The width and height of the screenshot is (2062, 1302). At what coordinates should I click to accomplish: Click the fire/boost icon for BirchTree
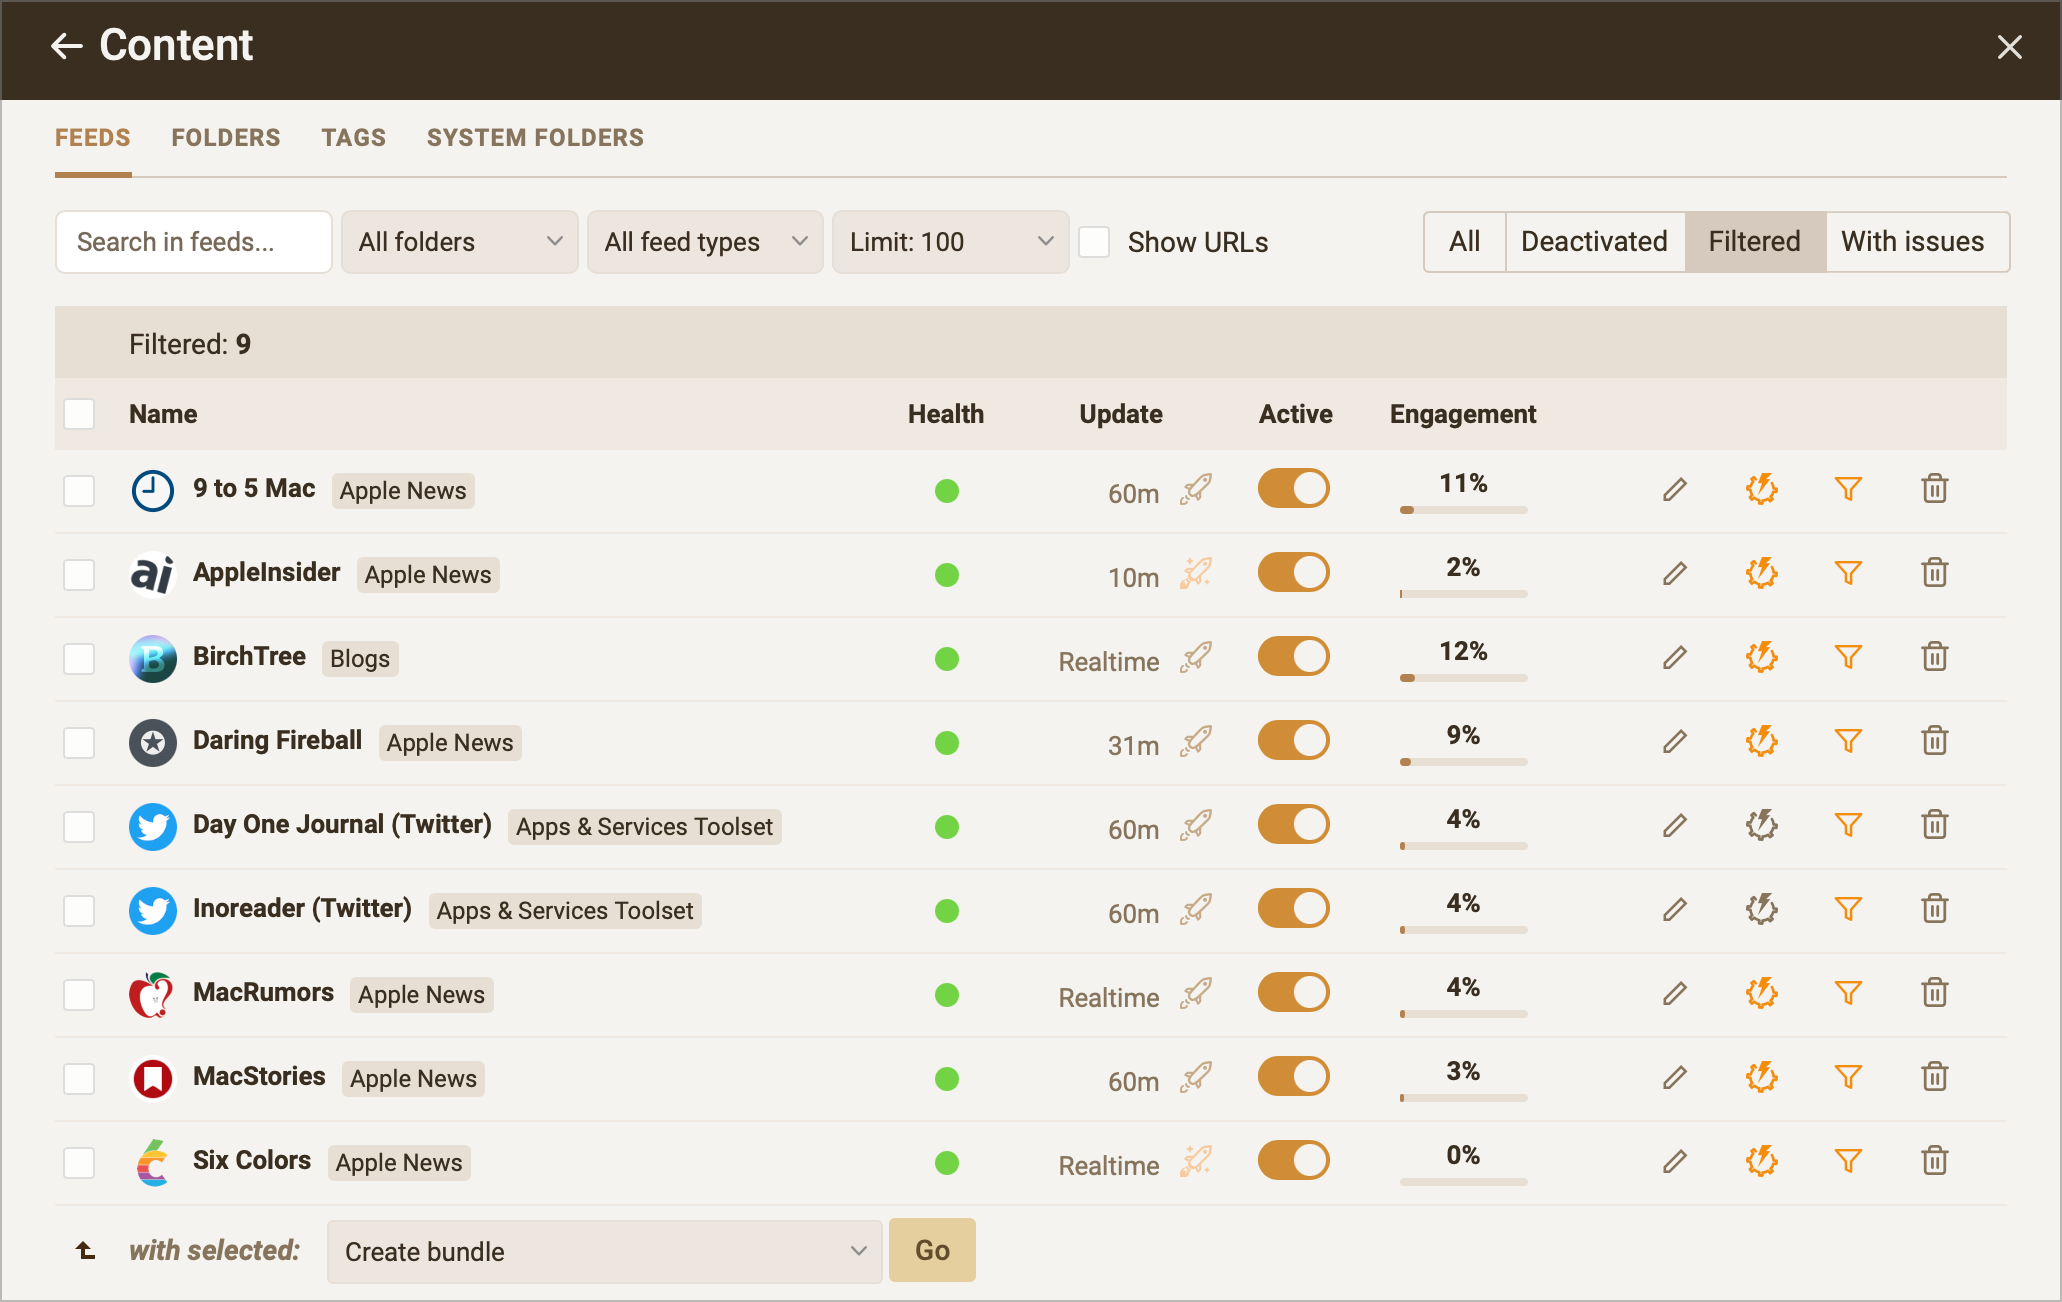pos(1762,657)
